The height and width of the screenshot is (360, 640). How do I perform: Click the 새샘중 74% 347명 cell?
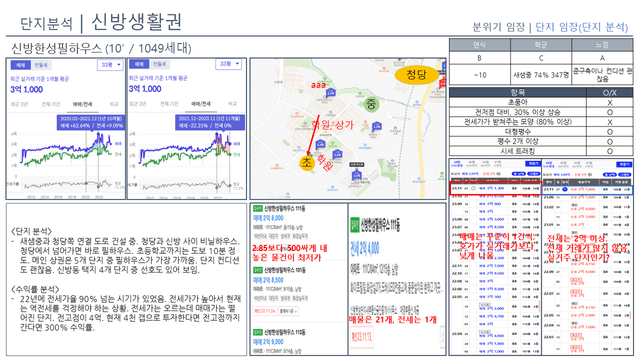tap(541, 75)
